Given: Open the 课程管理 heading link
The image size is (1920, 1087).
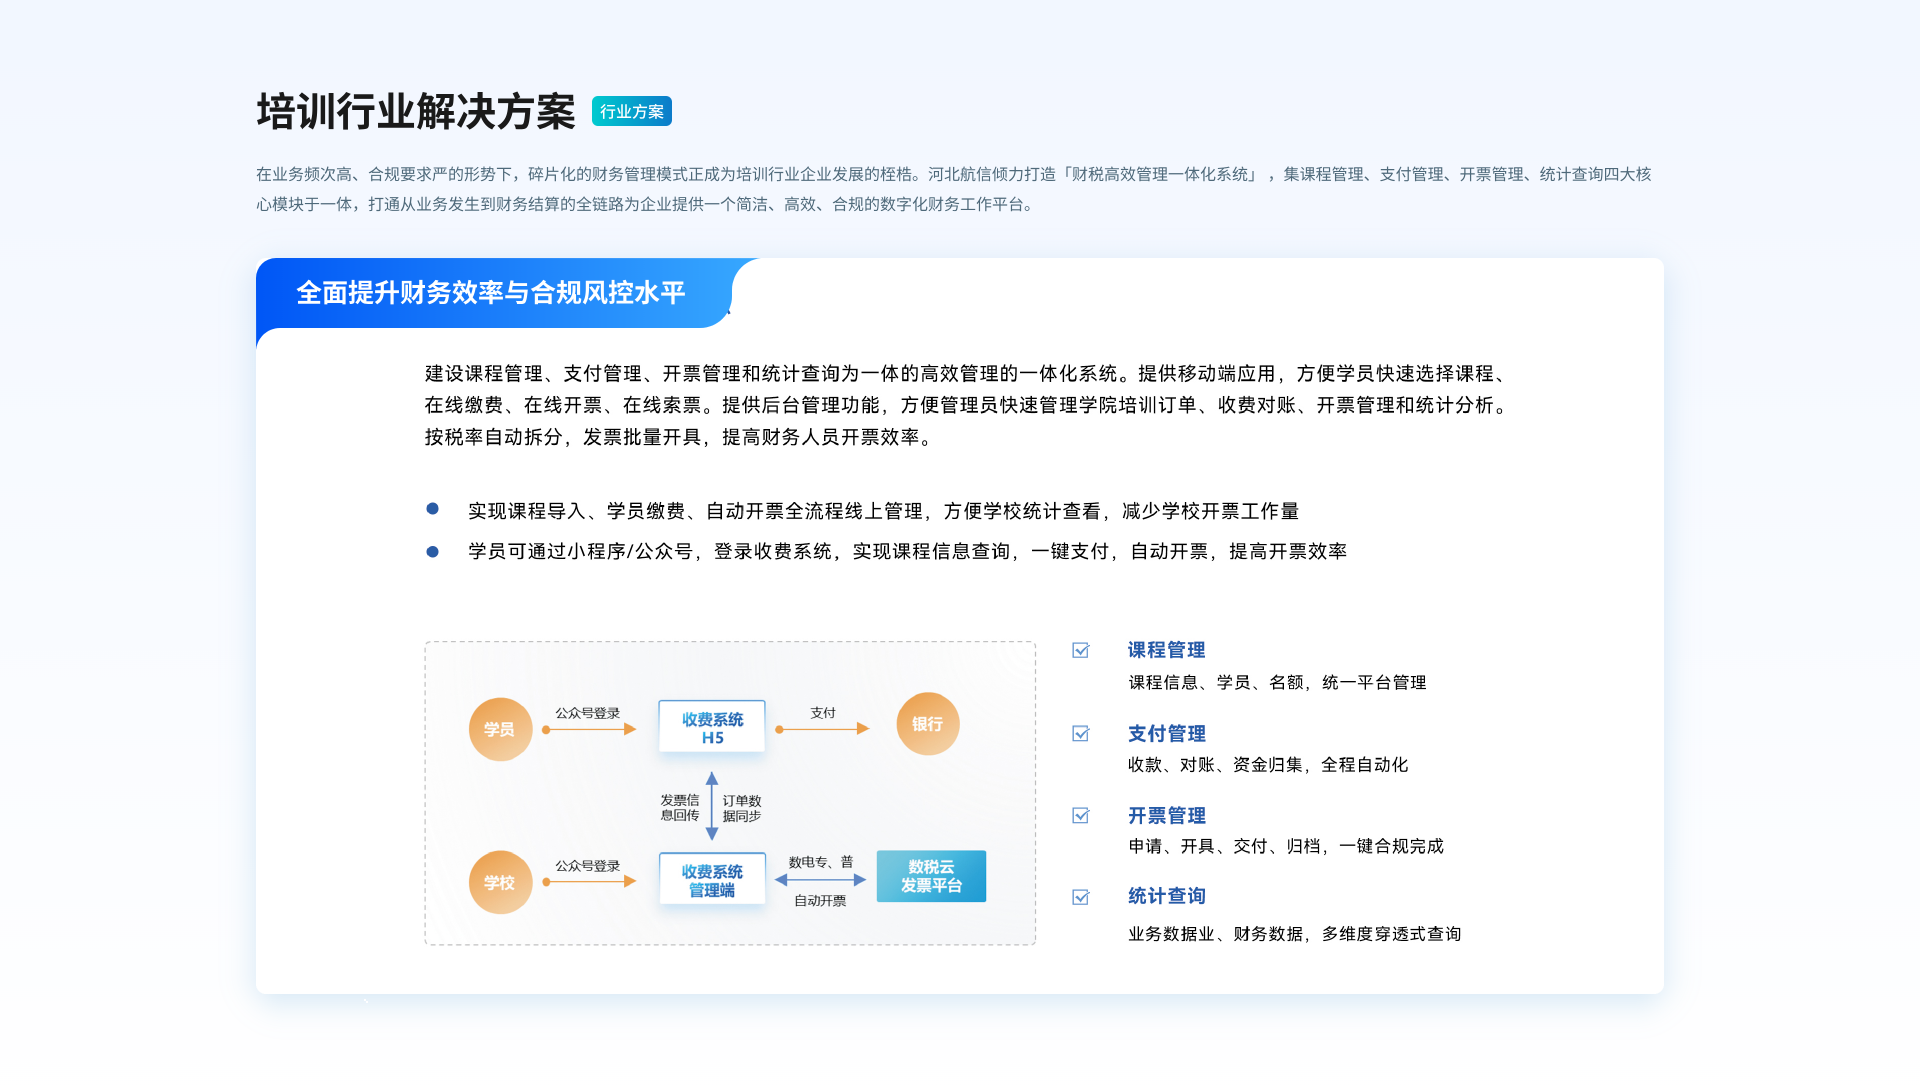Looking at the screenshot, I should [x=1166, y=649].
